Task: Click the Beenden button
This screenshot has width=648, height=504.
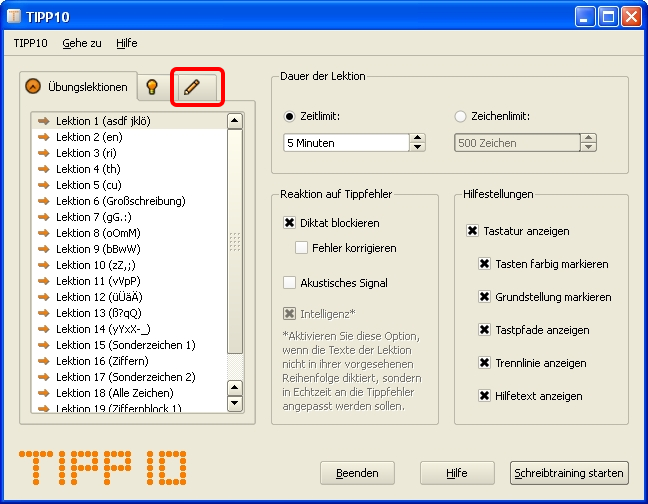Action: click(357, 473)
